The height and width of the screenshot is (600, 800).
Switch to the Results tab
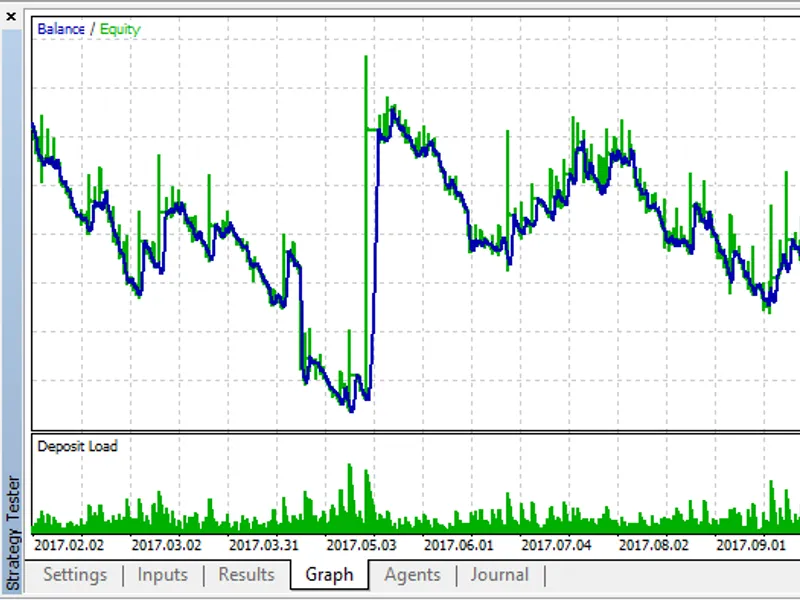point(246,574)
